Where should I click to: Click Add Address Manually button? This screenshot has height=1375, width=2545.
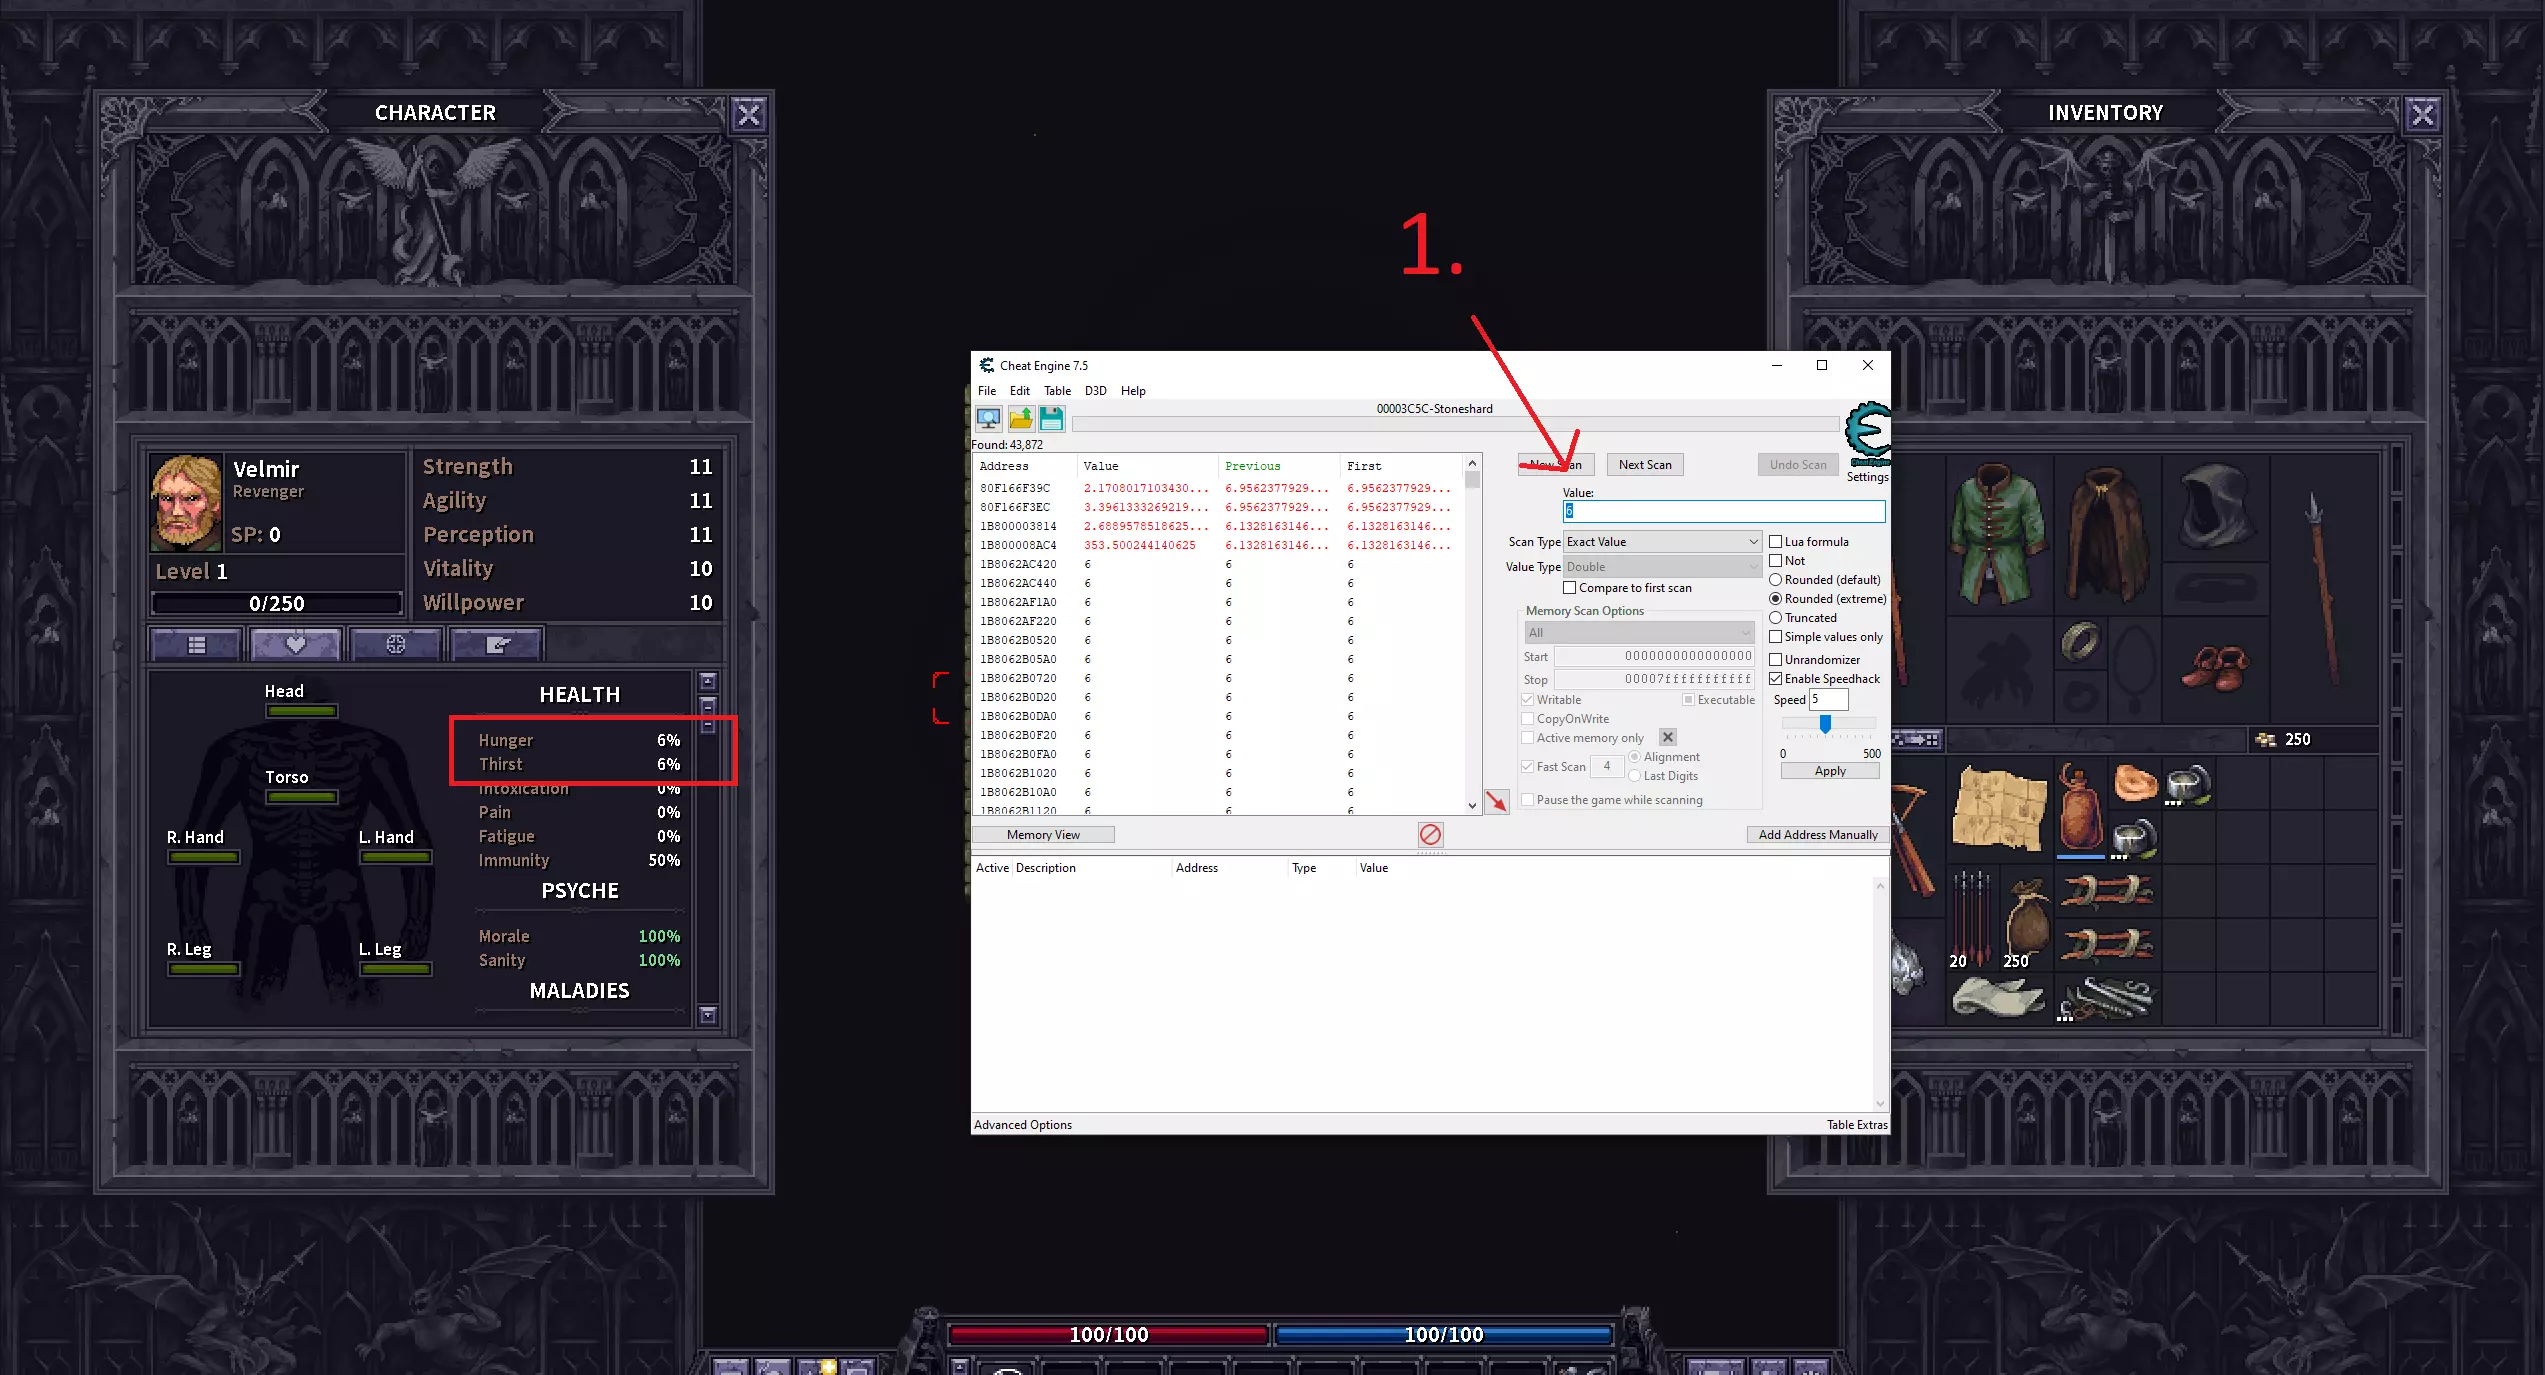[x=1817, y=835]
